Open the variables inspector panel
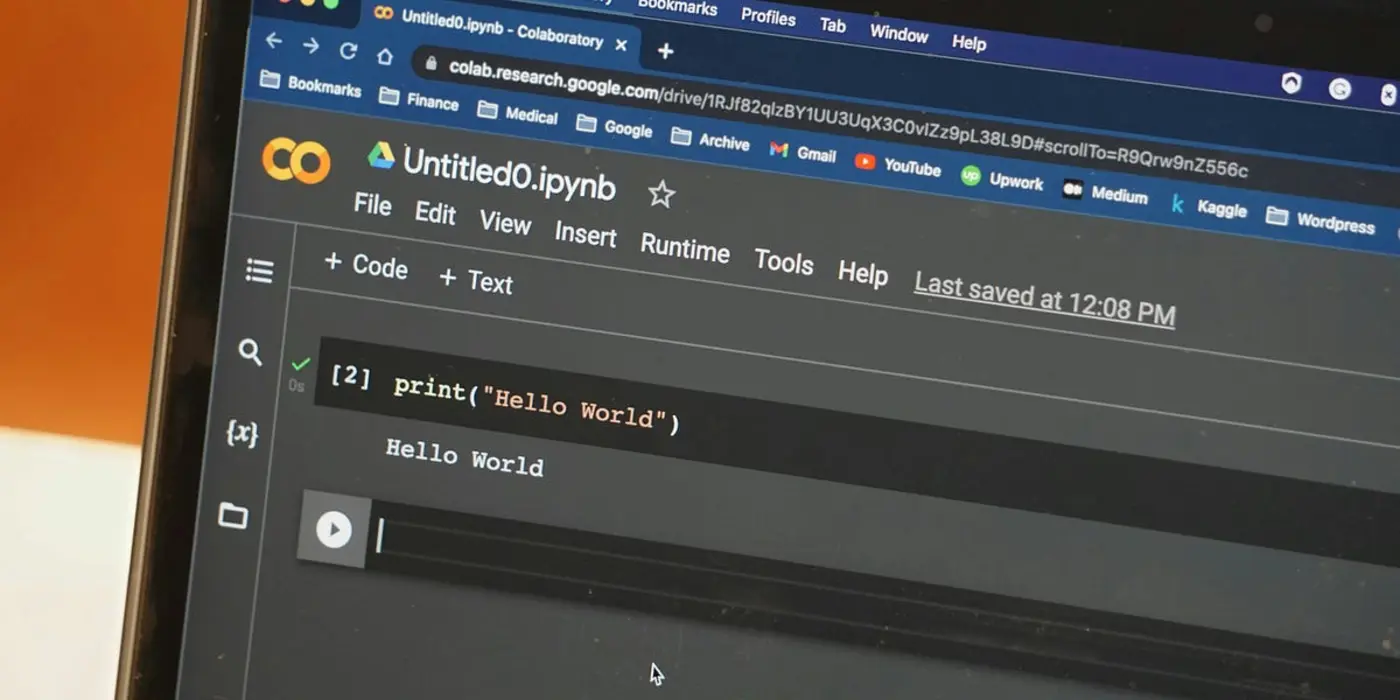The image size is (1400, 700). point(242,432)
